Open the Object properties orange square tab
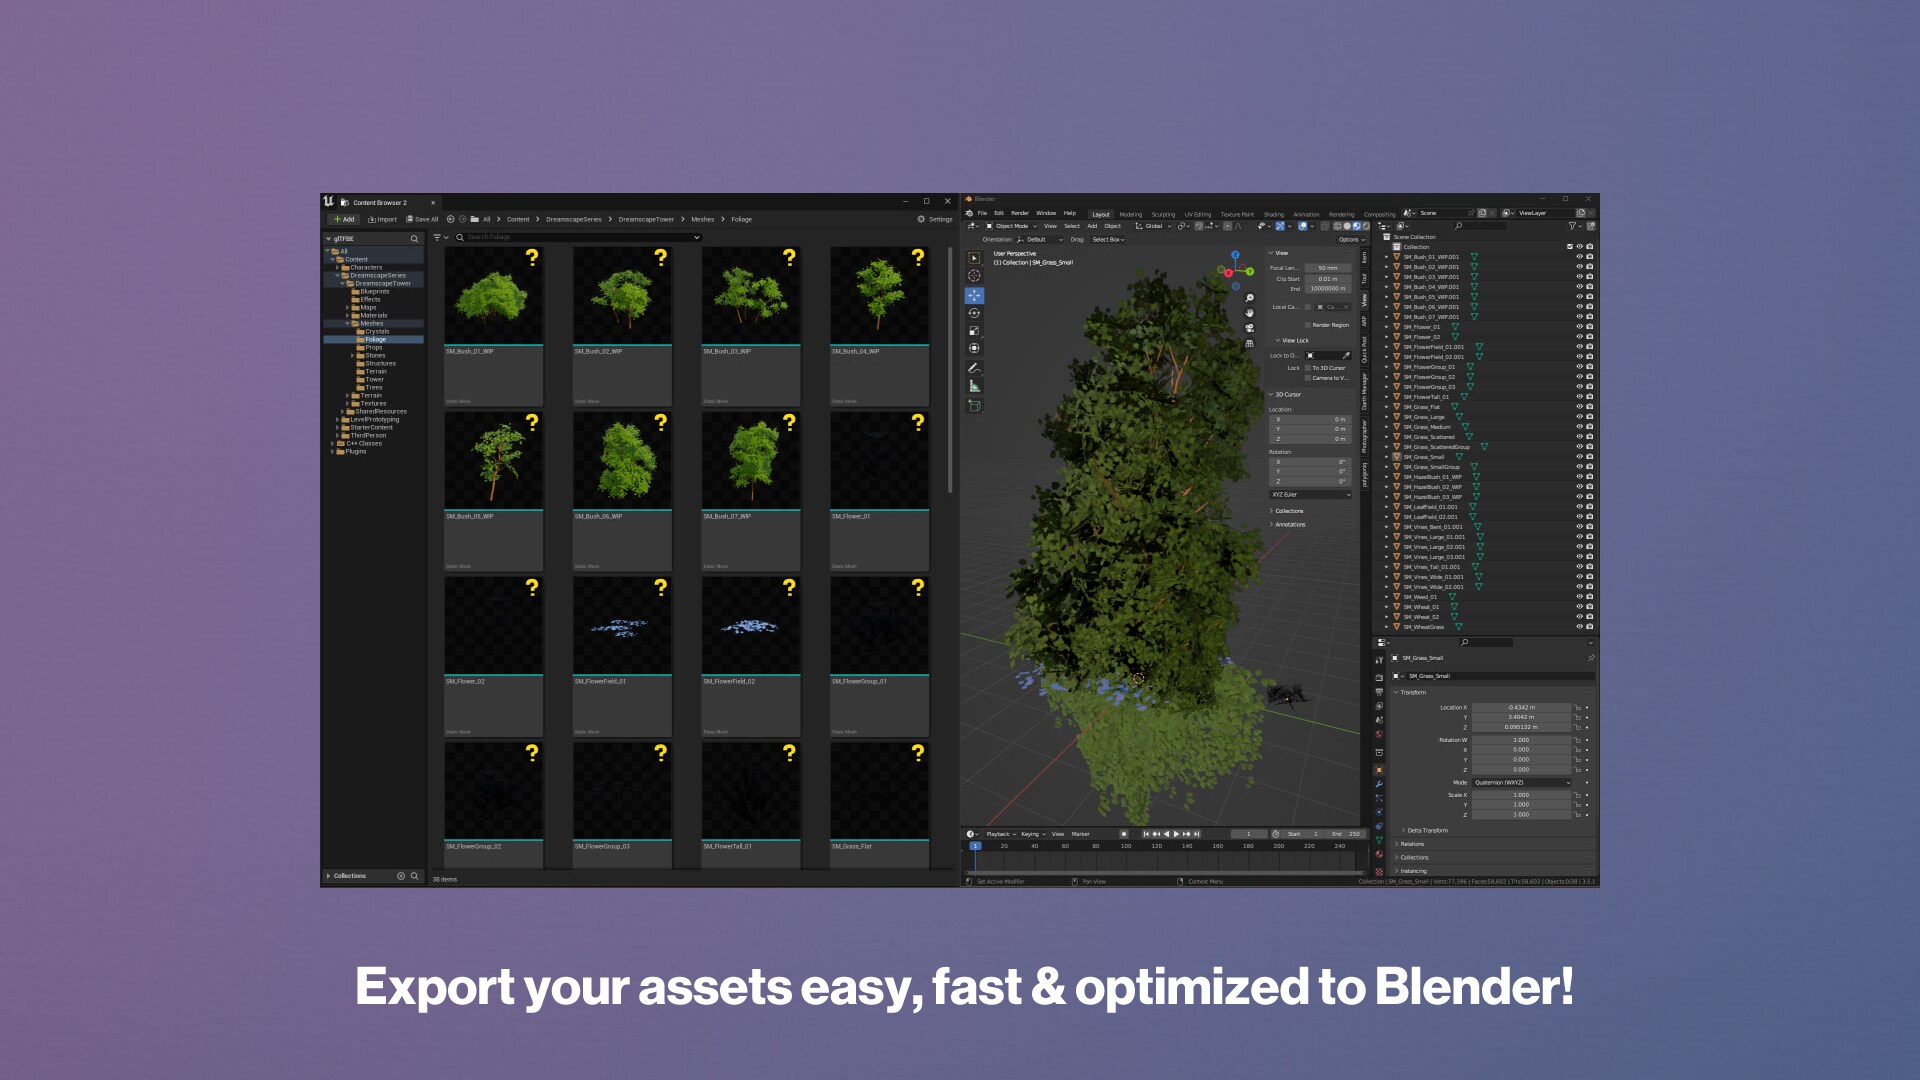The image size is (1920, 1080). 1379,770
